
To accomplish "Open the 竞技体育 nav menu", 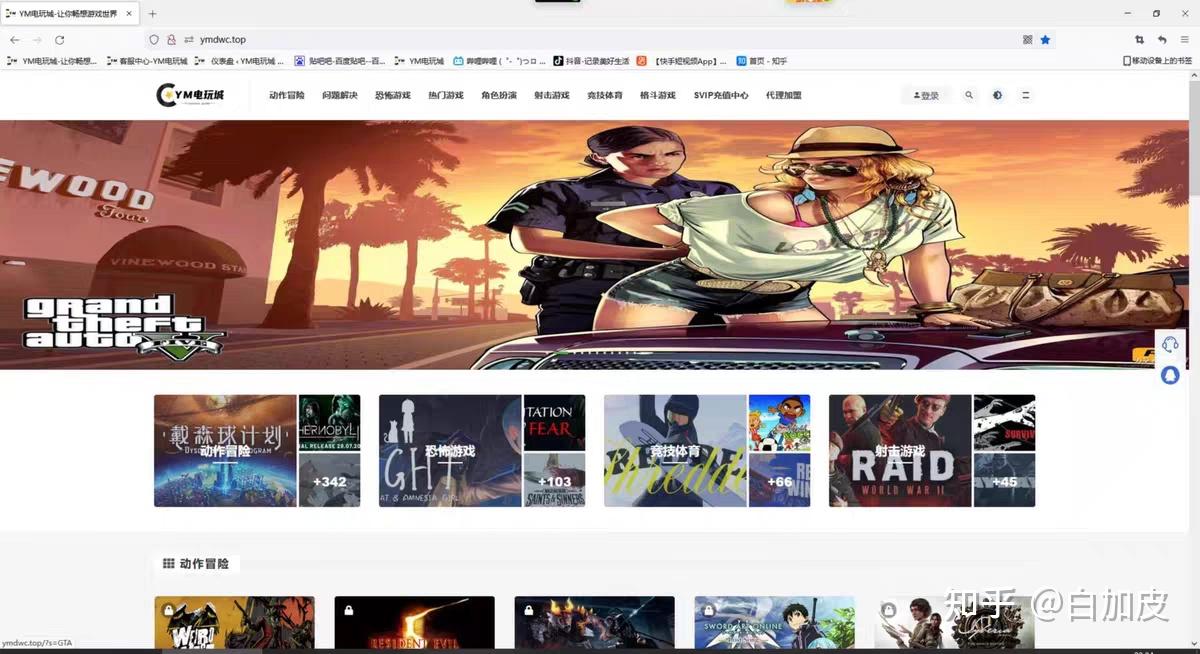I will 605,95.
